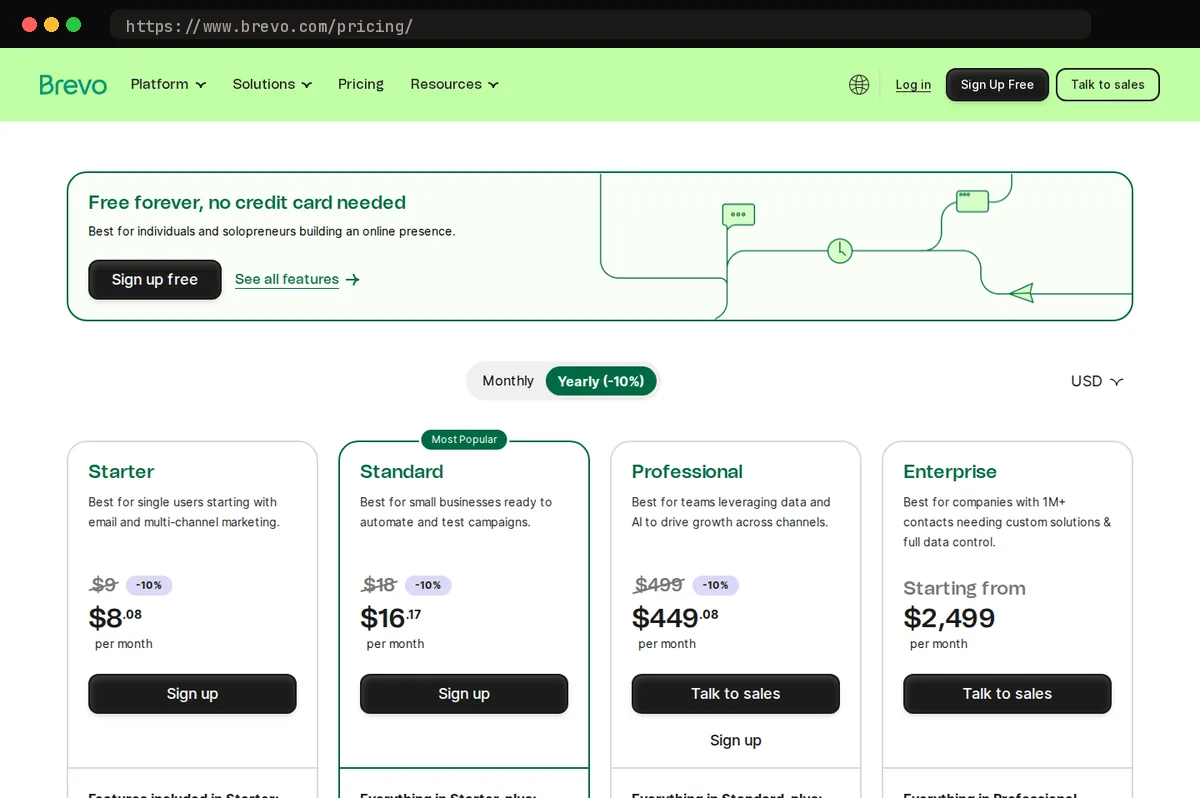The image size is (1200, 798).
Task: Click the browser URL address bar
Action: click(600, 25)
